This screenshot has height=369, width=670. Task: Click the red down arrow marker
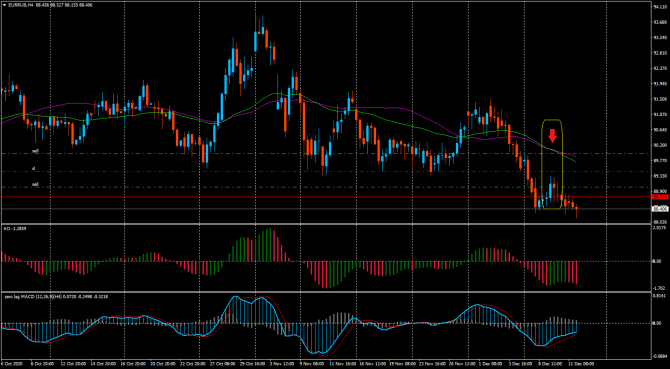552,136
